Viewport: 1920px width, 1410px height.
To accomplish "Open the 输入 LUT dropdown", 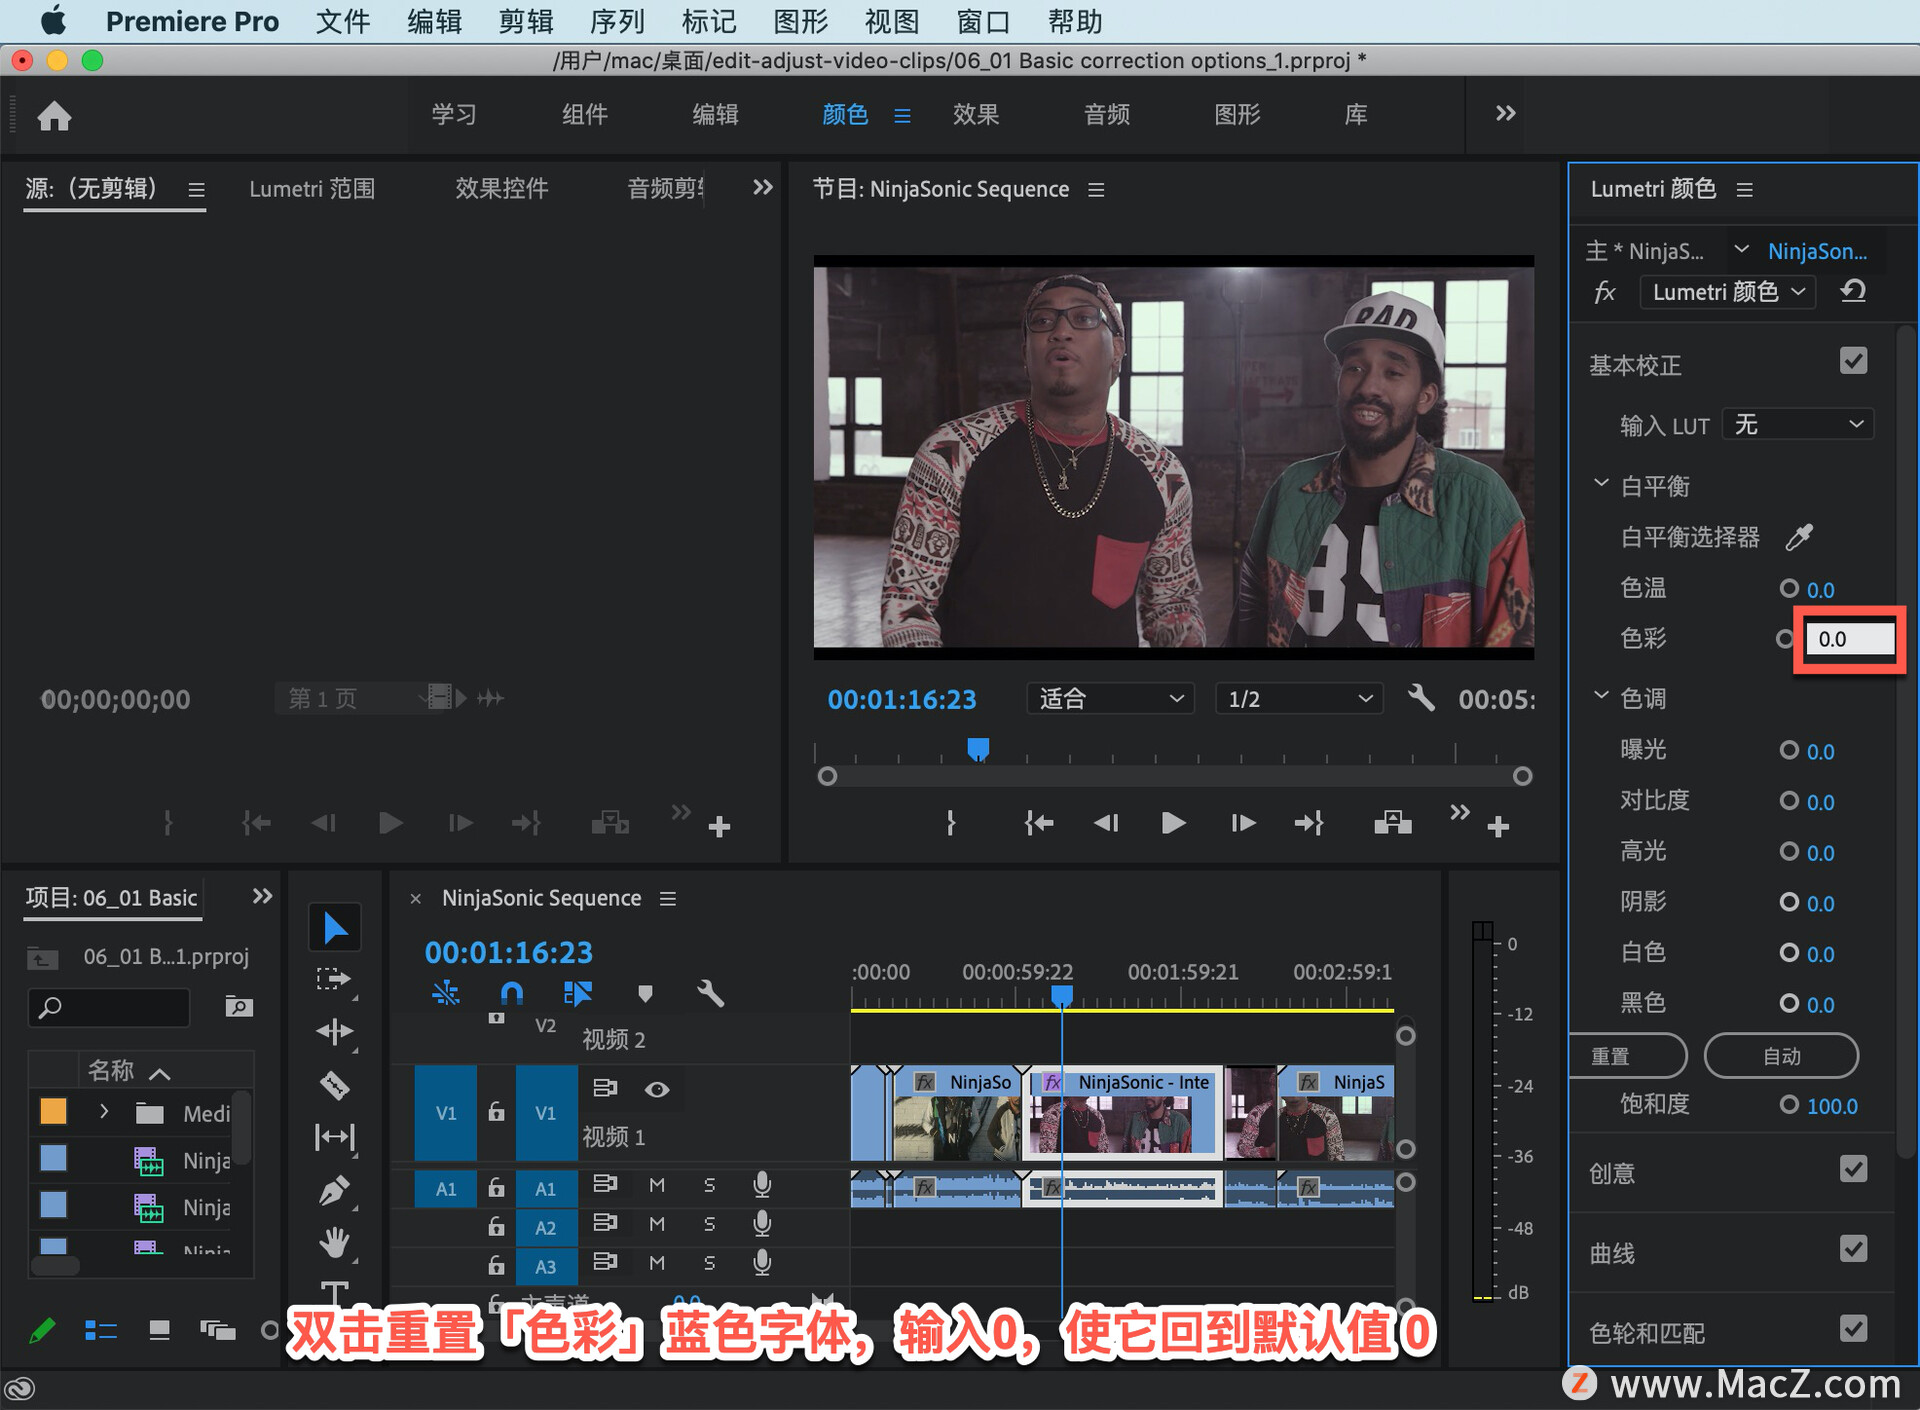I will click(1797, 425).
